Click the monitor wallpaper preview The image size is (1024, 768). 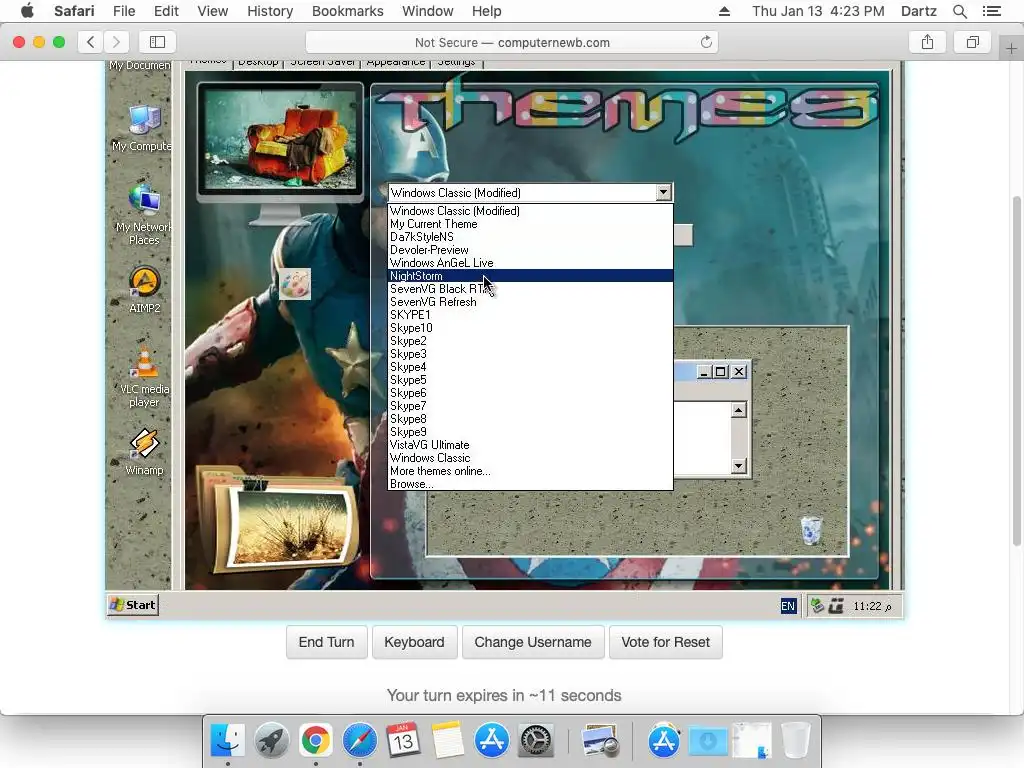click(281, 139)
